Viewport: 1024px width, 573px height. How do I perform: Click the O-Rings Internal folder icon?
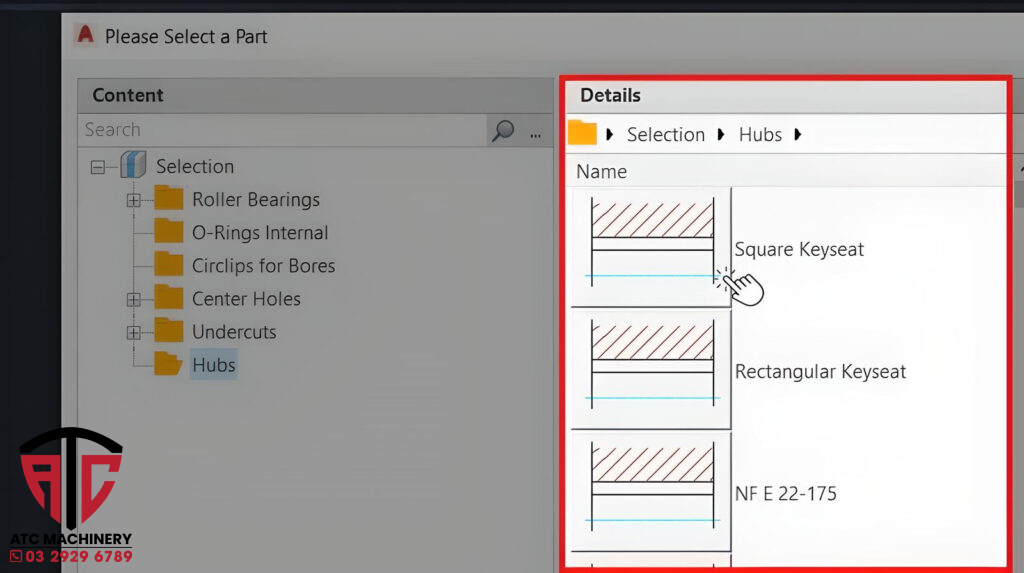(x=168, y=233)
